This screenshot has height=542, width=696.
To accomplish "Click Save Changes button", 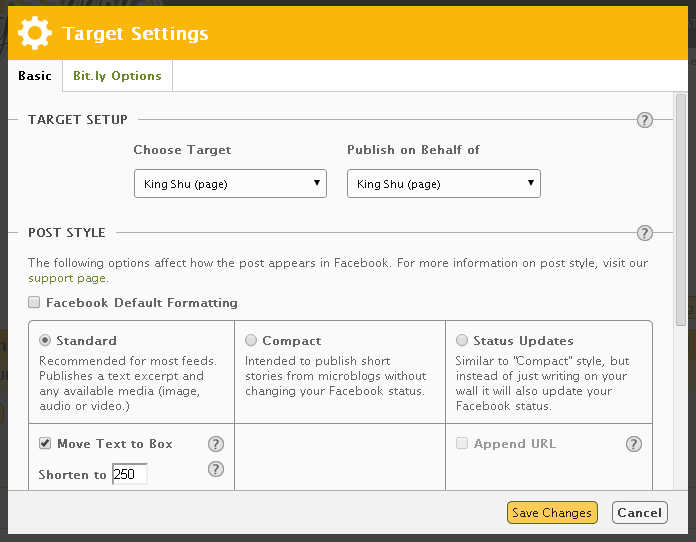I will coord(552,513).
